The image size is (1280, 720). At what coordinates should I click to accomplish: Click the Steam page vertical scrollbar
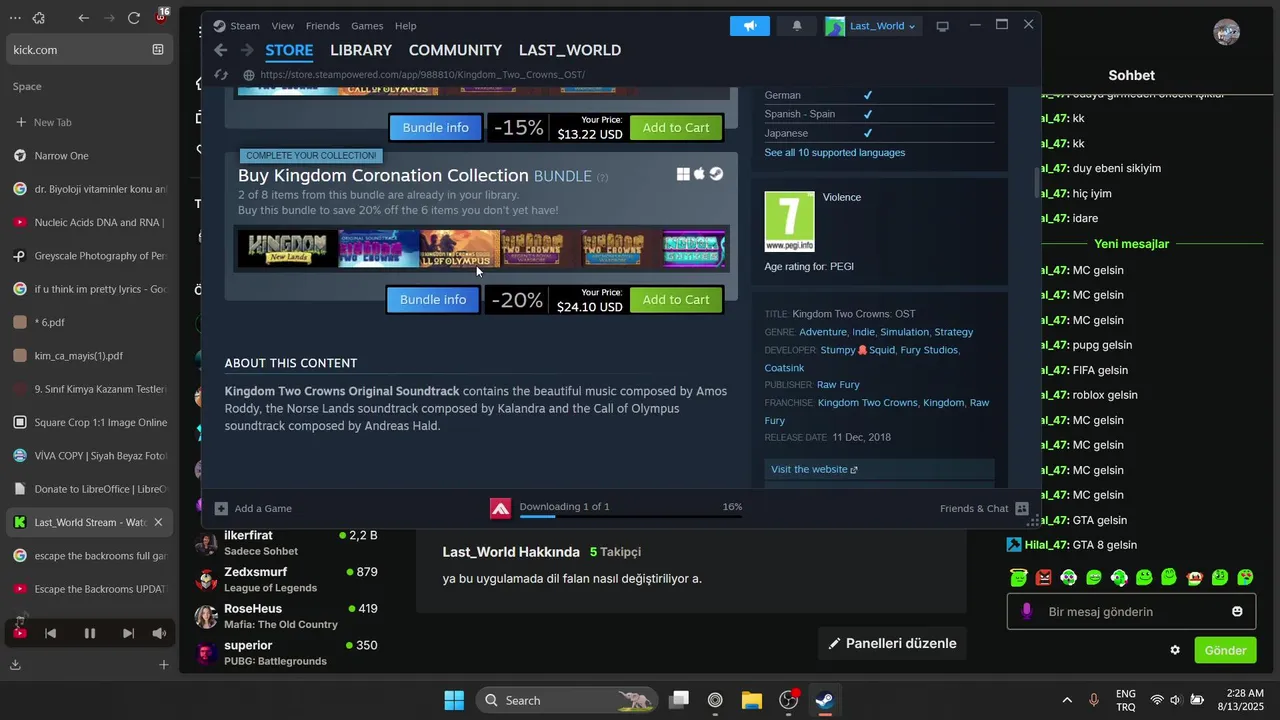click(1036, 183)
